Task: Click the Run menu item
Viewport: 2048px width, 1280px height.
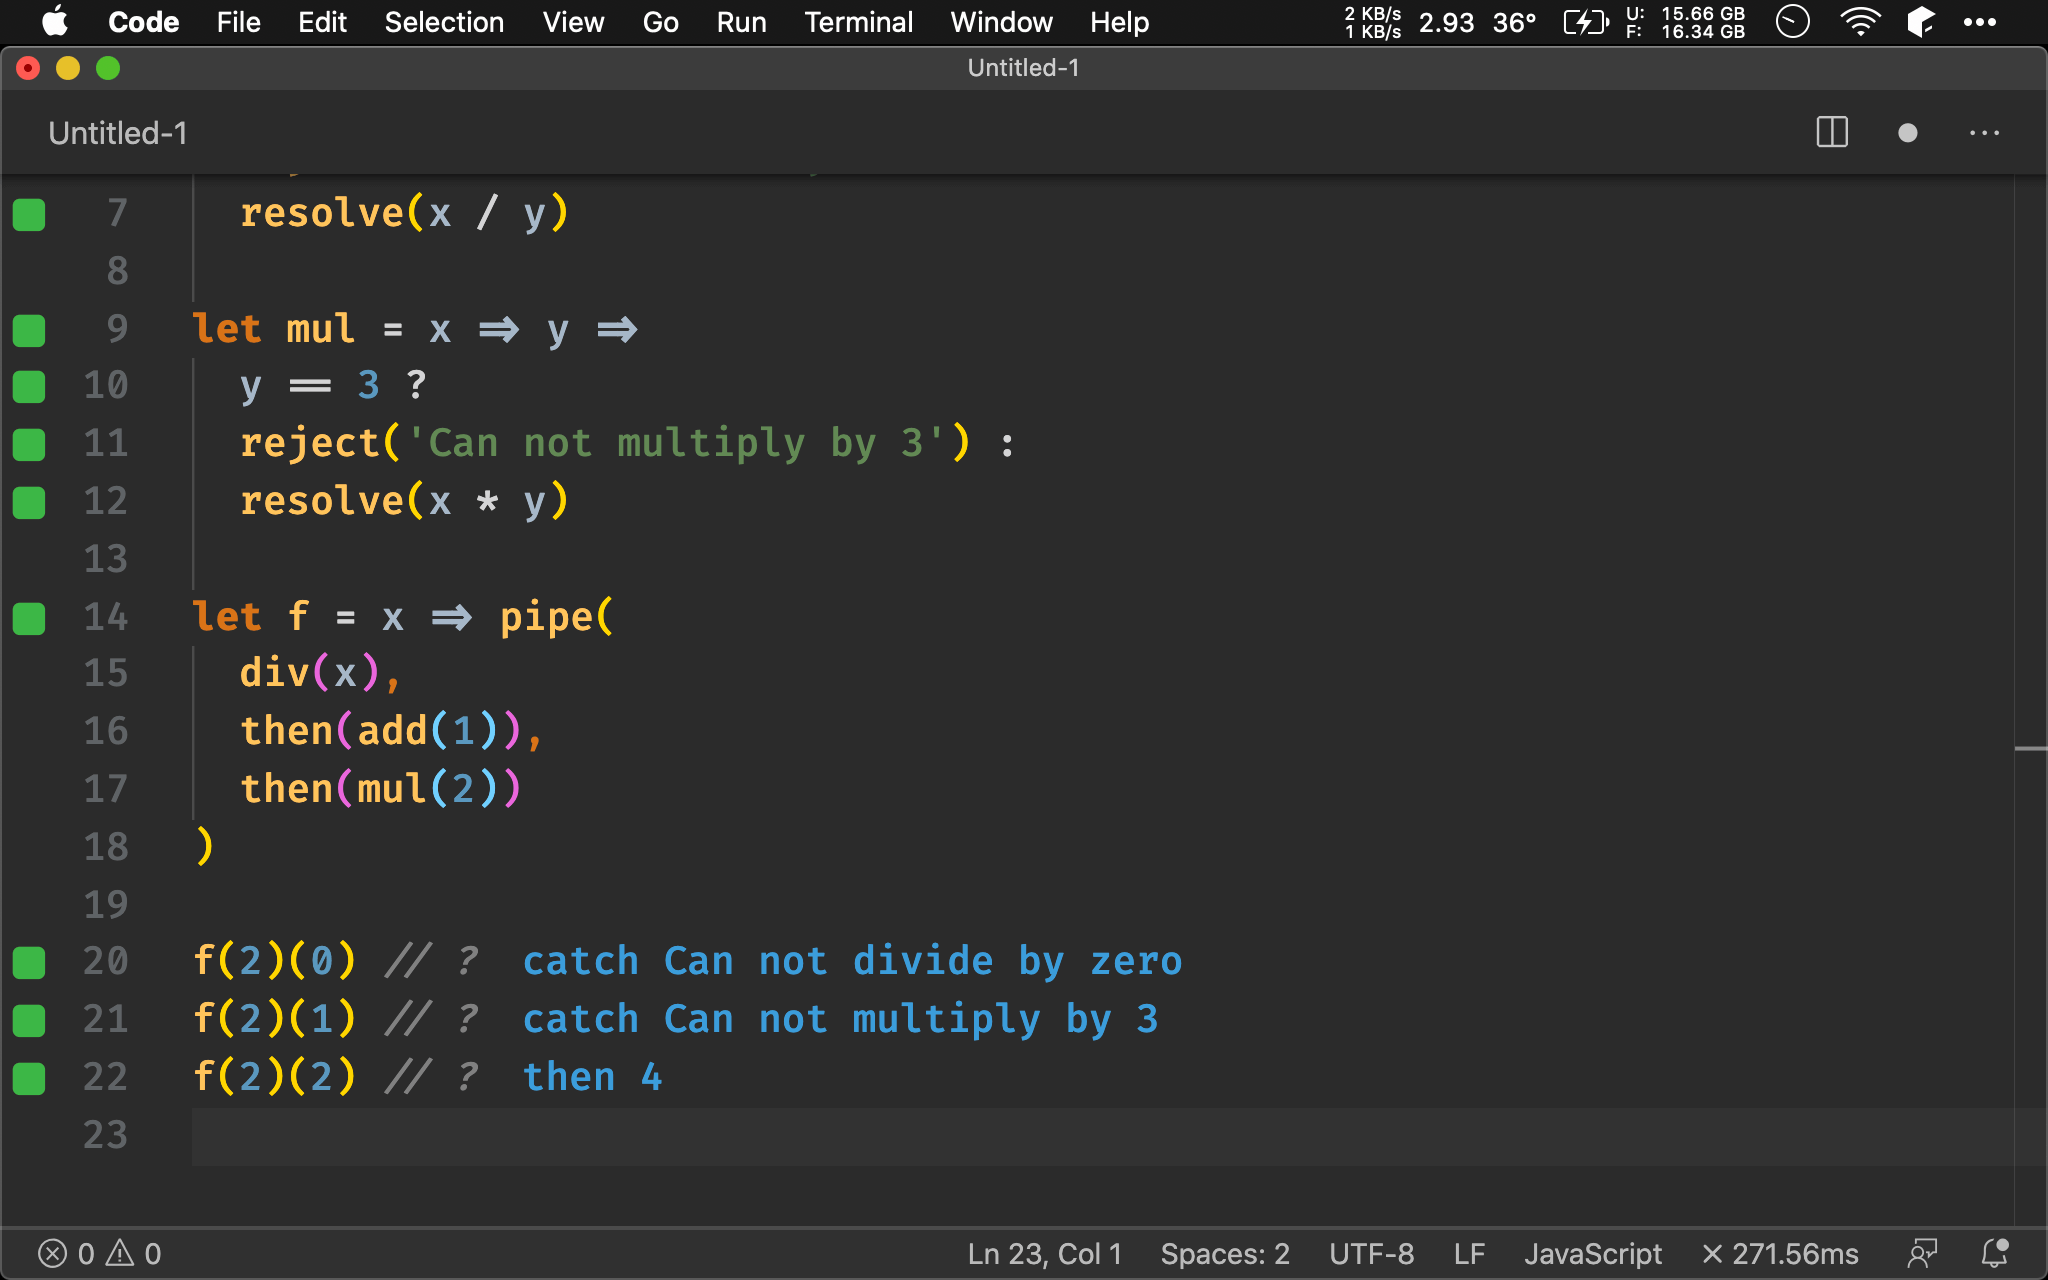Action: (x=739, y=22)
